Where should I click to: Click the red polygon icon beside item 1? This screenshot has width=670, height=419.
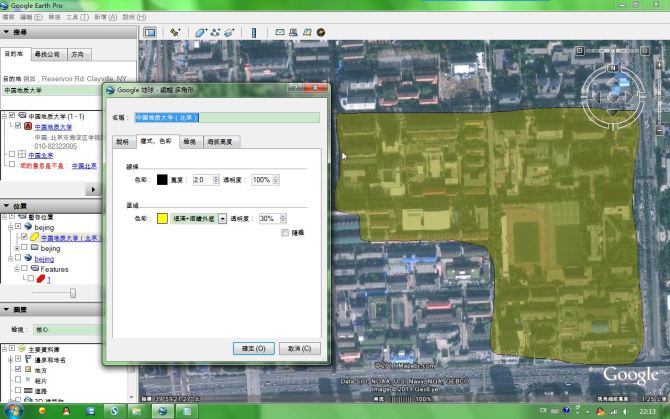(x=41, y=279)
